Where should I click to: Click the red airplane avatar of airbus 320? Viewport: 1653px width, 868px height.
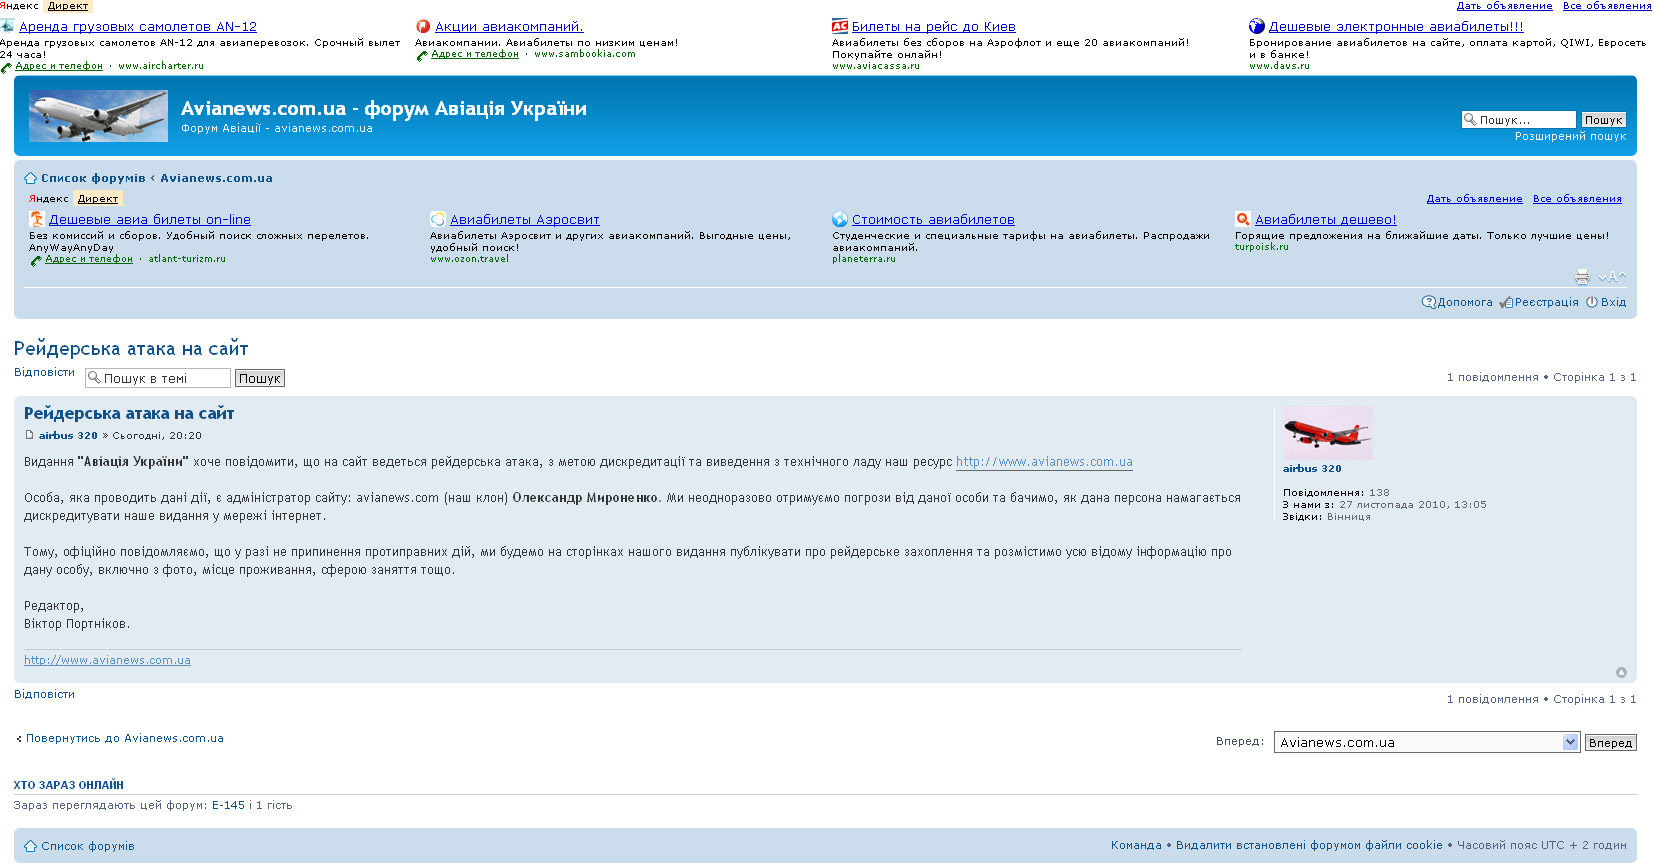pos(1328,433)
